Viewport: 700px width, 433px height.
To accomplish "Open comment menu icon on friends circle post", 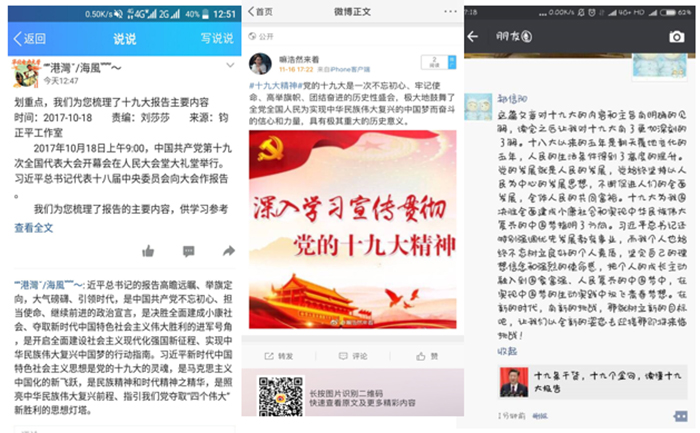I will click(x=680, y=416).
